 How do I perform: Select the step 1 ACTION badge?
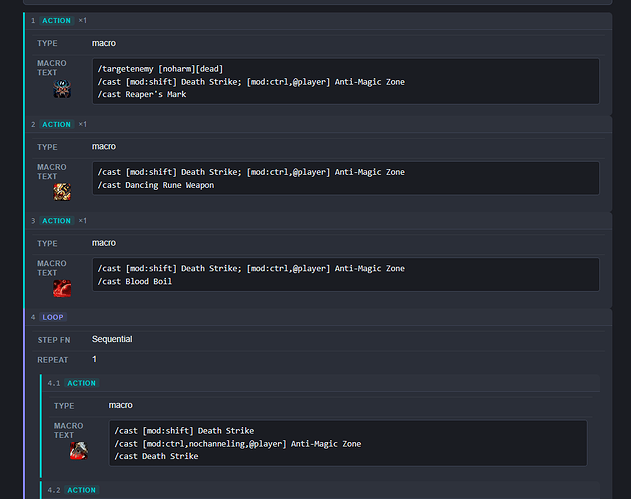pyautogui.click(x=56, y=21)
